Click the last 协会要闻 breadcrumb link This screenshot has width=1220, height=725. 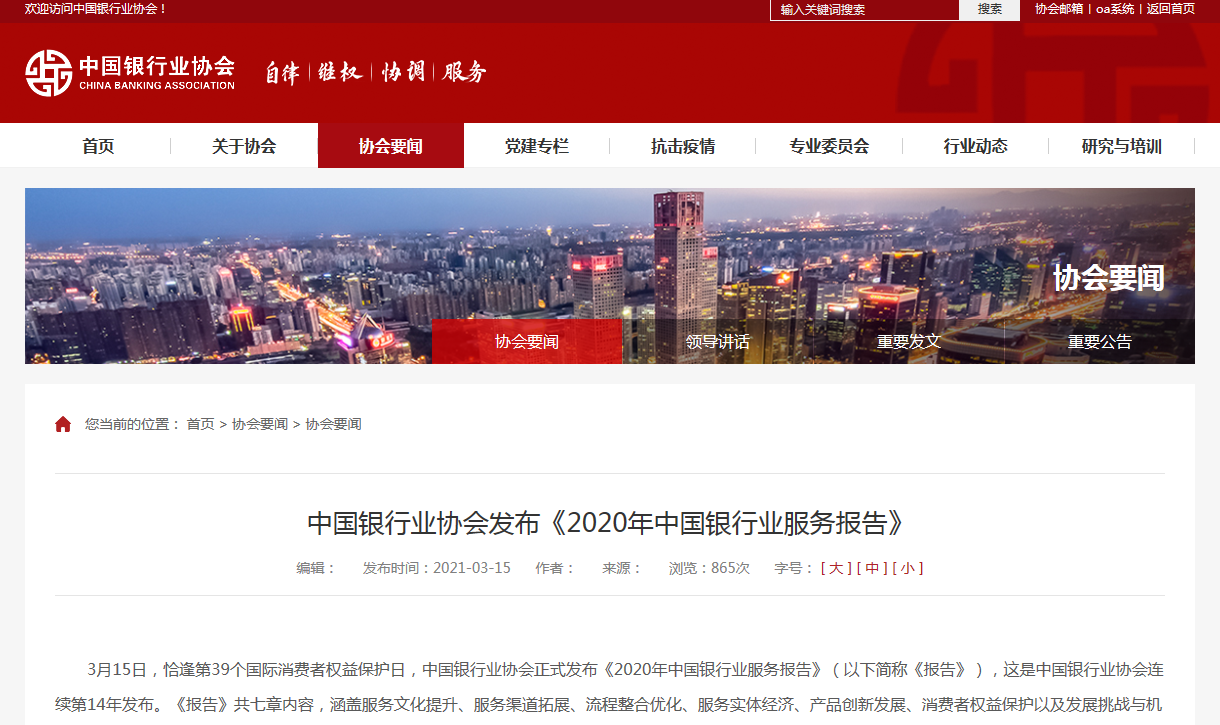point(334,424)
